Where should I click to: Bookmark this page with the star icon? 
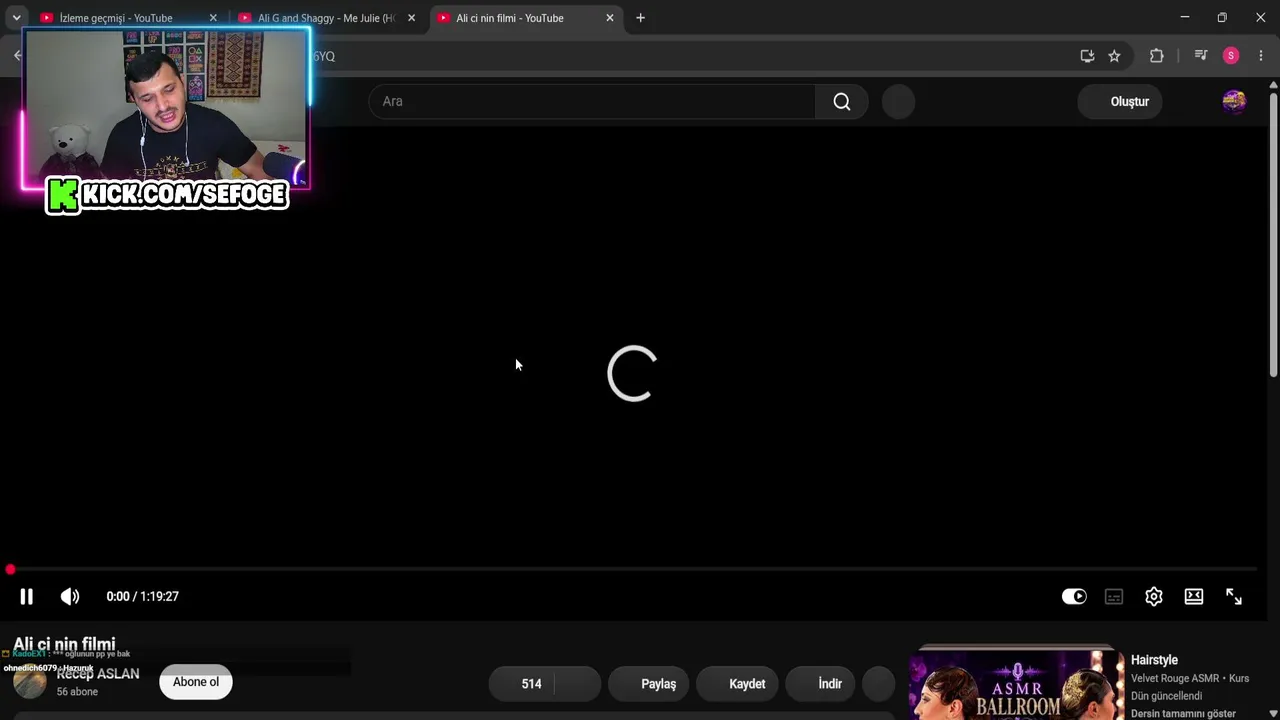(1114, 56)
